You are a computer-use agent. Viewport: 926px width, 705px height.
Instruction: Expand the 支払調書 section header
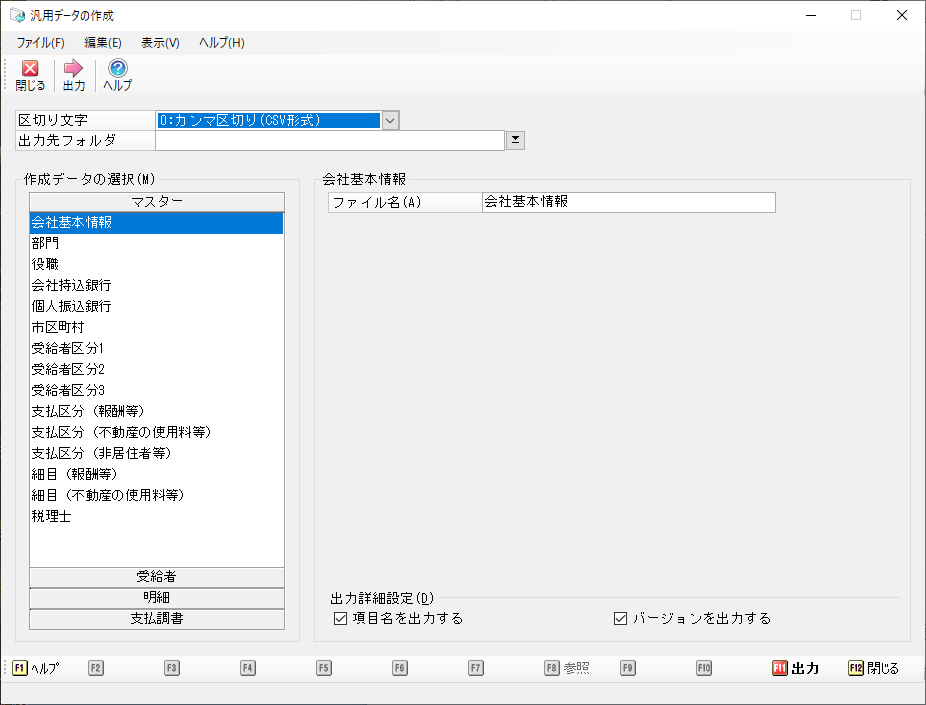(157, 619)
